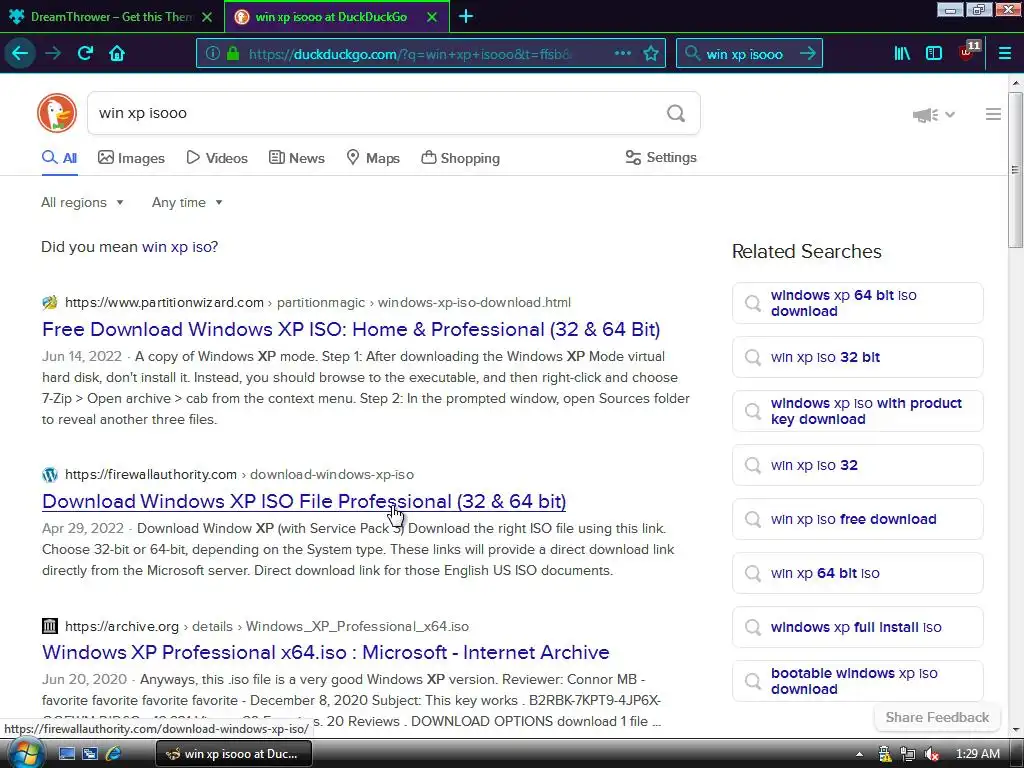Search related 'windows xp iso with product key download'
1024x768 pixels.
click(857, 411)
